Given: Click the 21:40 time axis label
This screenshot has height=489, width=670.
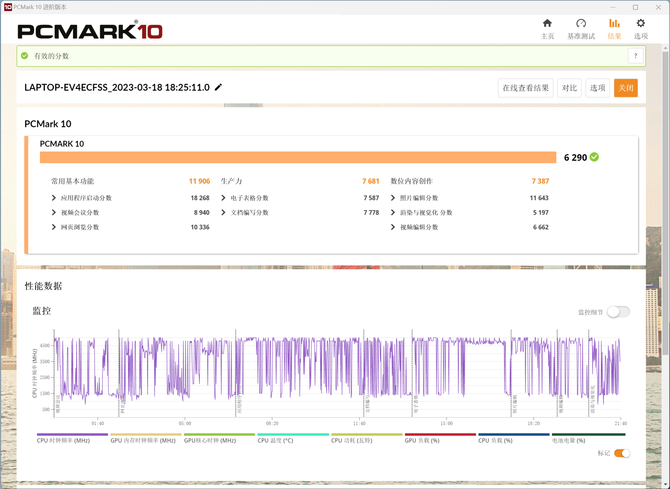Looking at the screenshot, I should 620,423.
